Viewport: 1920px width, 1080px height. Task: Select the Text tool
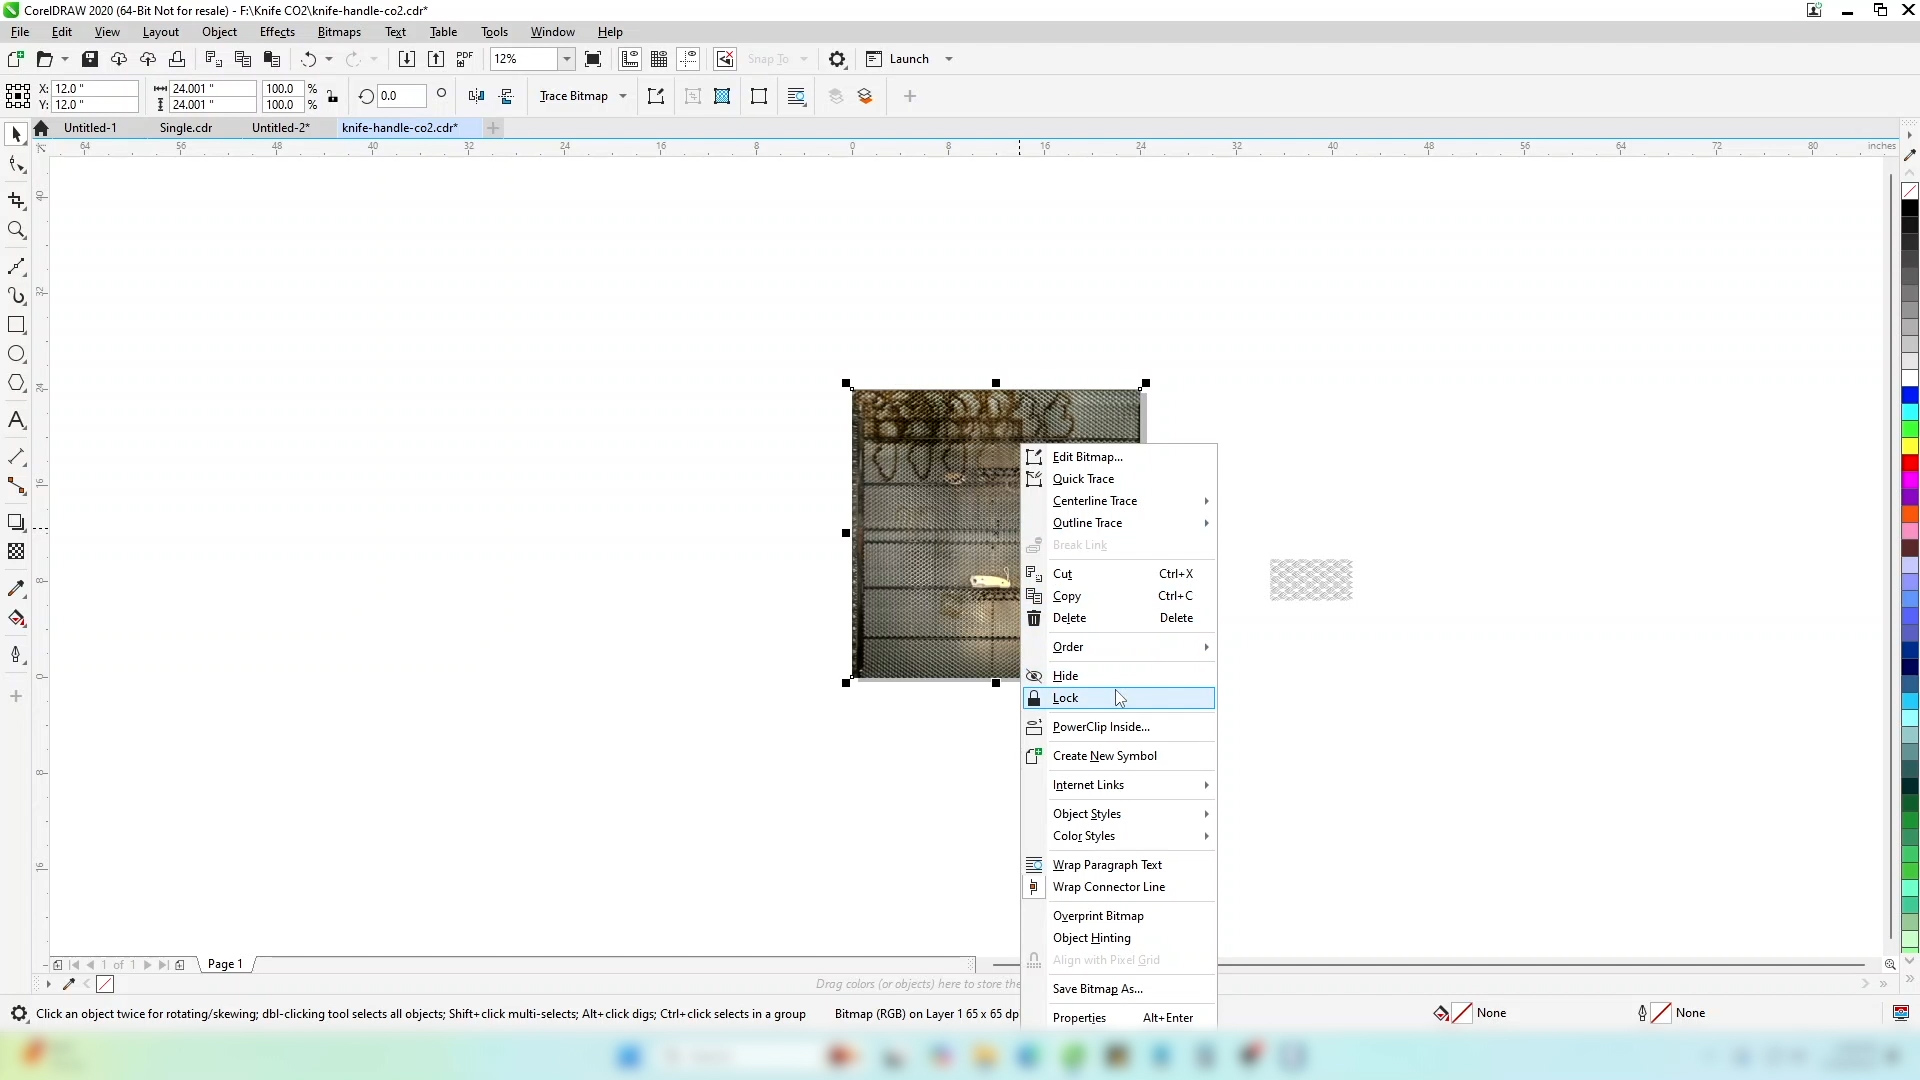click(x=16, y=420)
